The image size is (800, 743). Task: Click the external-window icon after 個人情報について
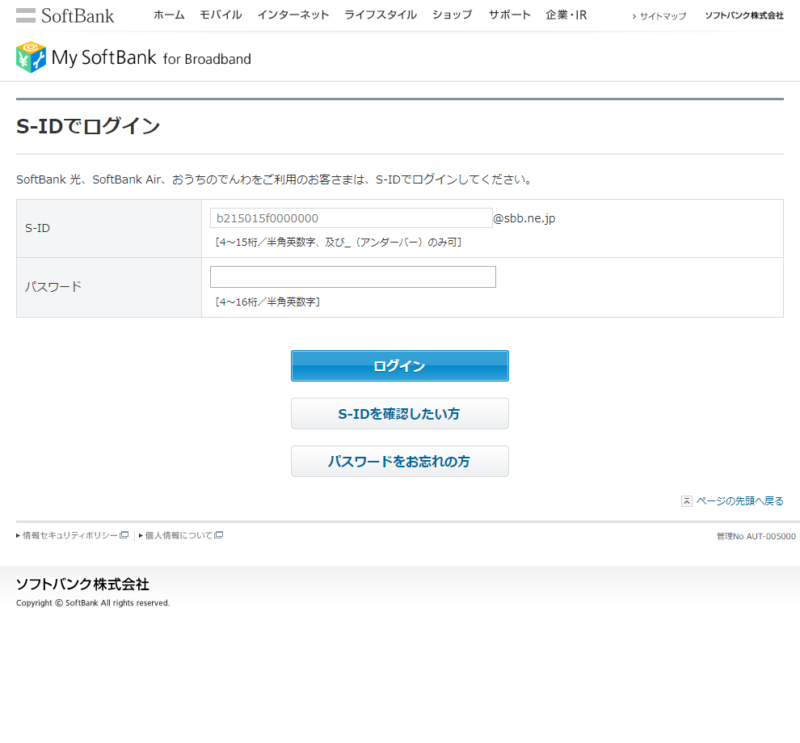tap(219, 535)
